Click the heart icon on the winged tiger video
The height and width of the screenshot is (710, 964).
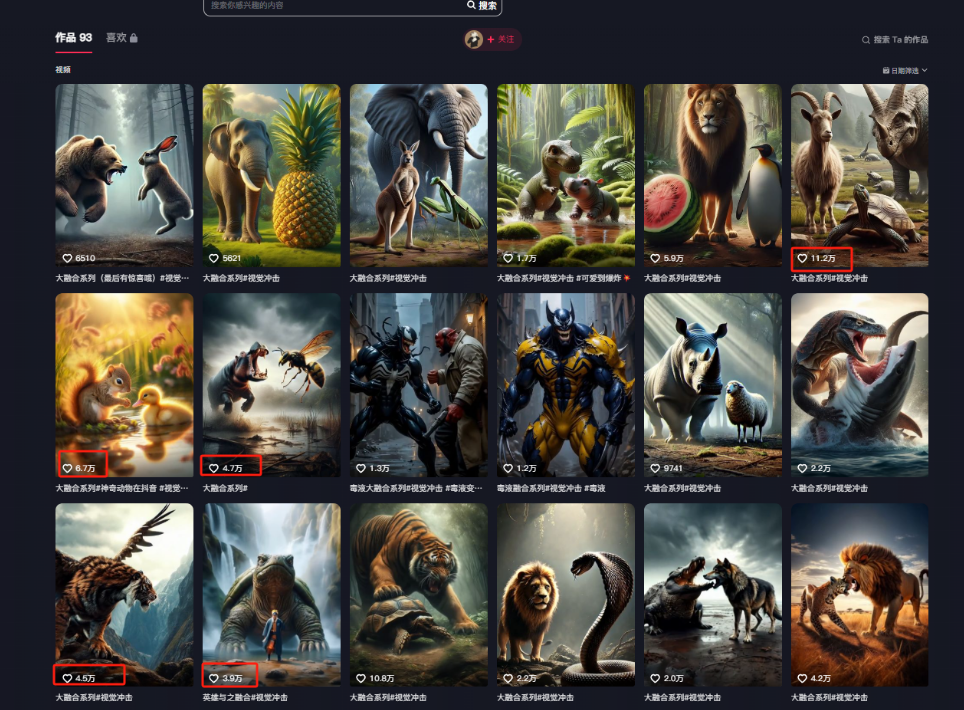click(68, 678)
